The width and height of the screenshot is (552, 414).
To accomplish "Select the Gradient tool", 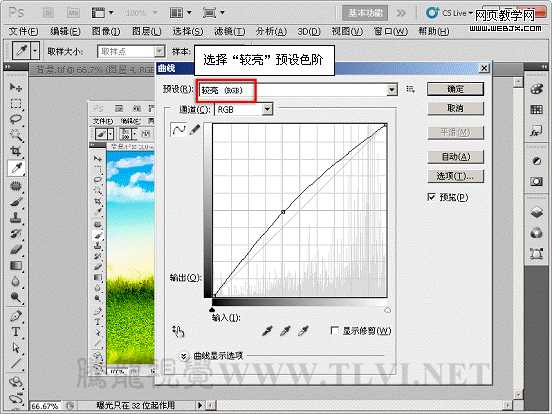I will (x=16, y=265).
